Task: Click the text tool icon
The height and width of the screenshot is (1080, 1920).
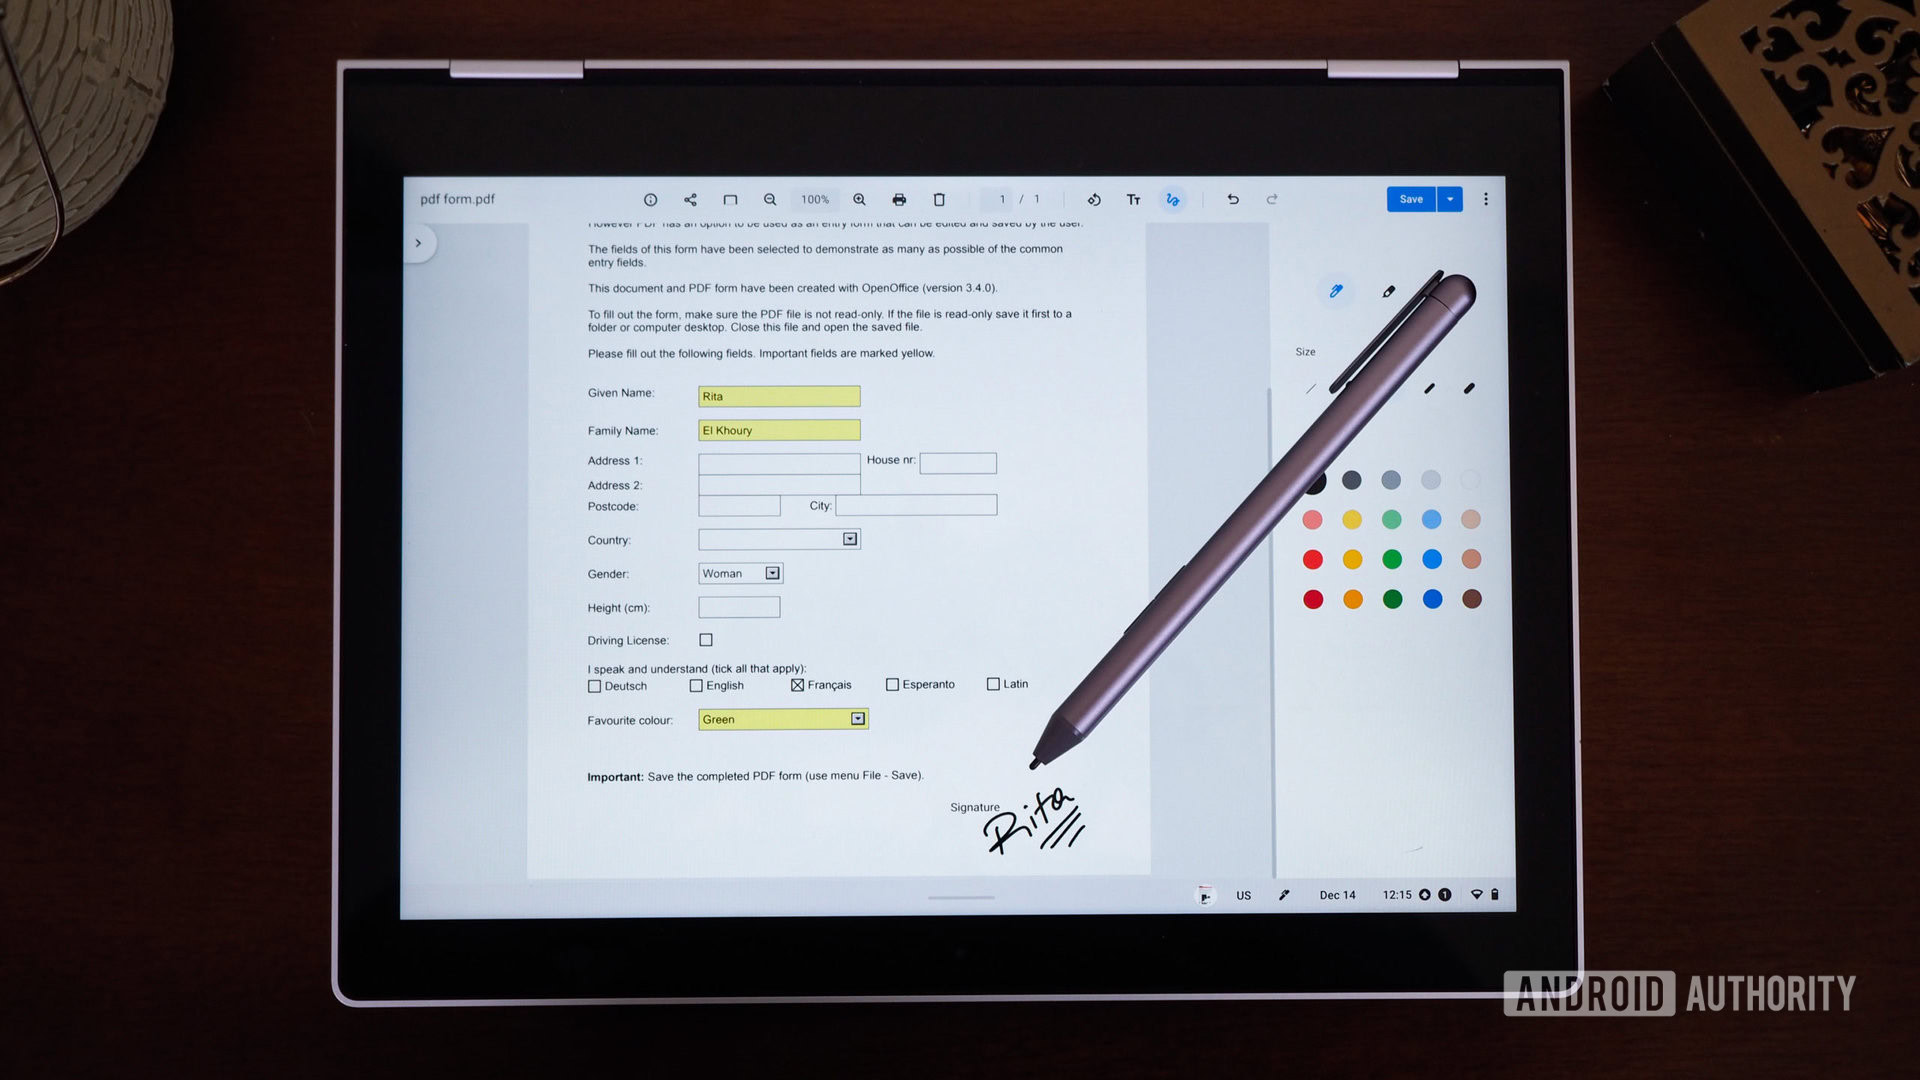Action: pos(1133,199)
